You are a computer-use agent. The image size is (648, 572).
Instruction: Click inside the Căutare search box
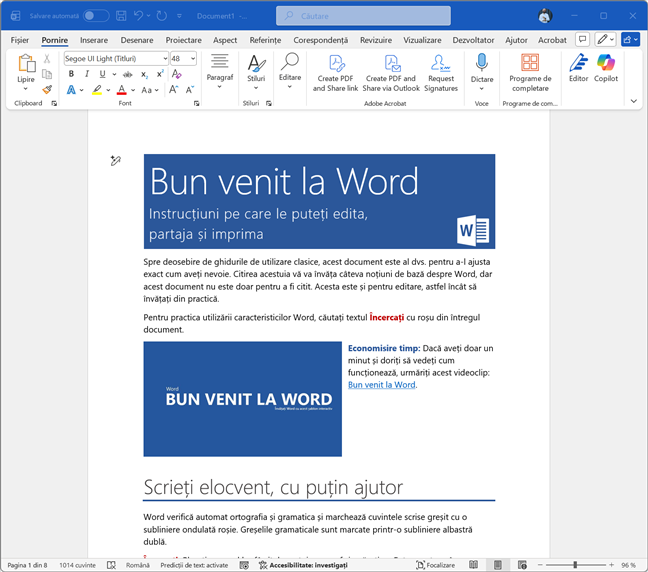tap(363, 16)
